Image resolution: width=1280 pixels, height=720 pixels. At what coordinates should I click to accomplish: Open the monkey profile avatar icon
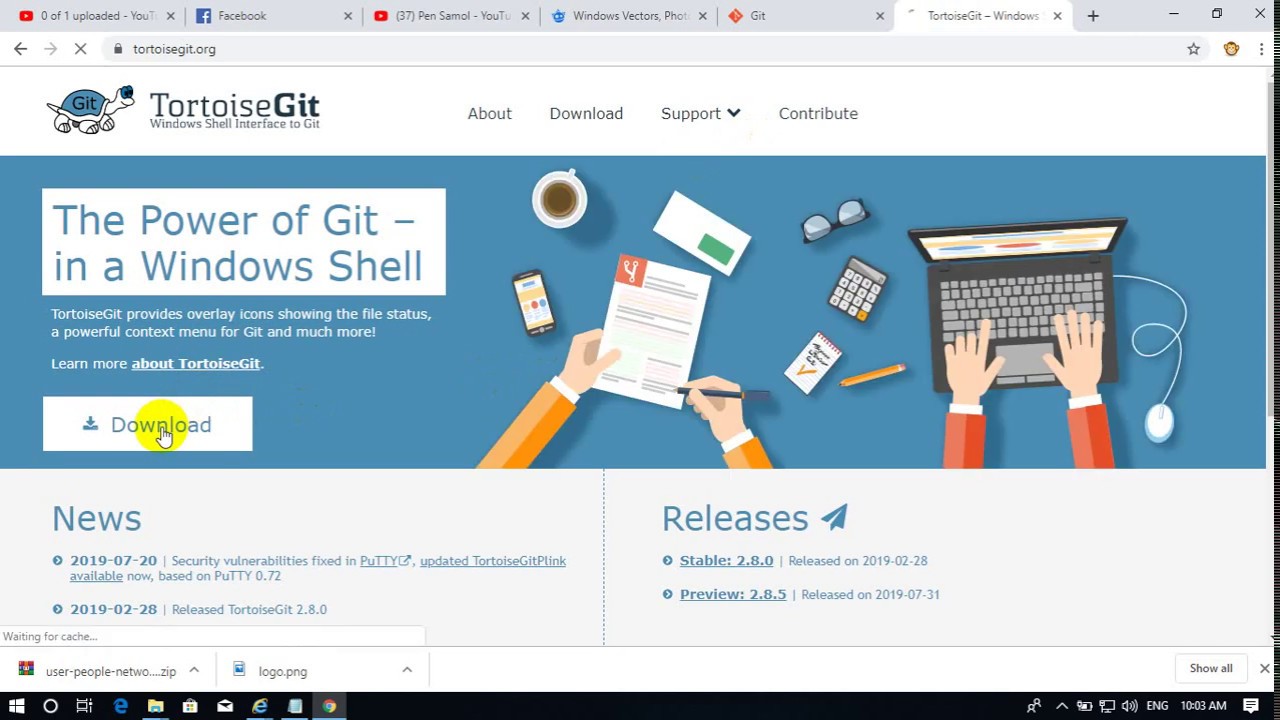[x=1231, y=49]
